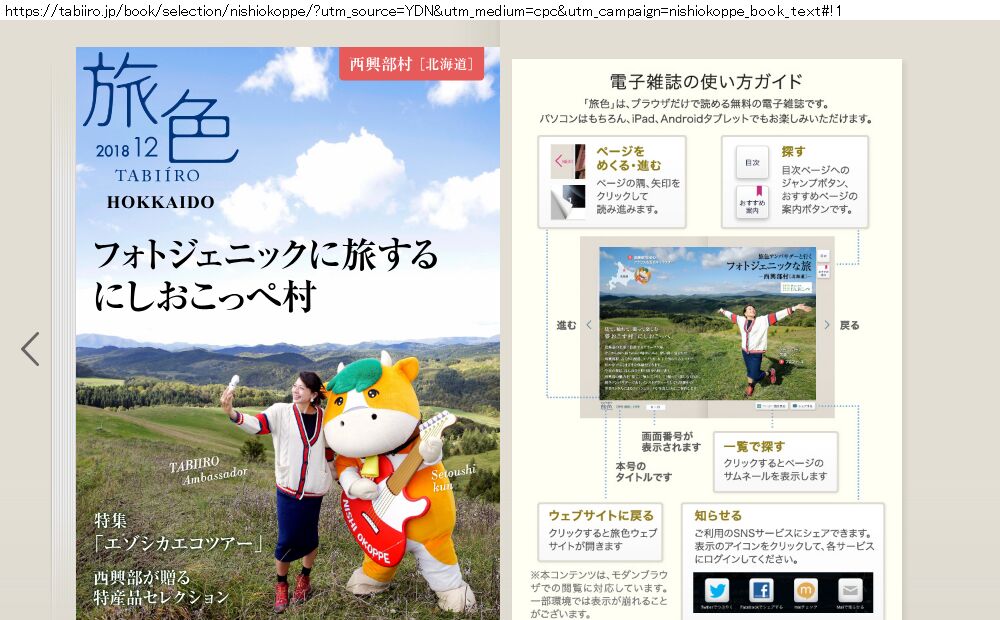
Task: Click the にしおこっぺ村 headline line
Action: pos(205,297)
